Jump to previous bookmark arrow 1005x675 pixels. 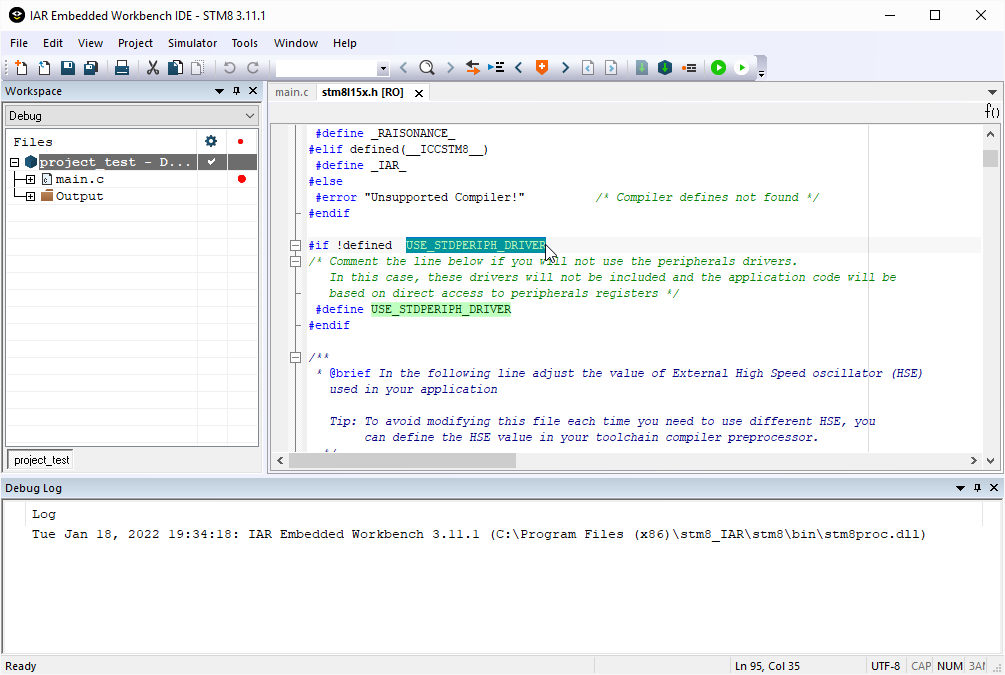point(519,67)
